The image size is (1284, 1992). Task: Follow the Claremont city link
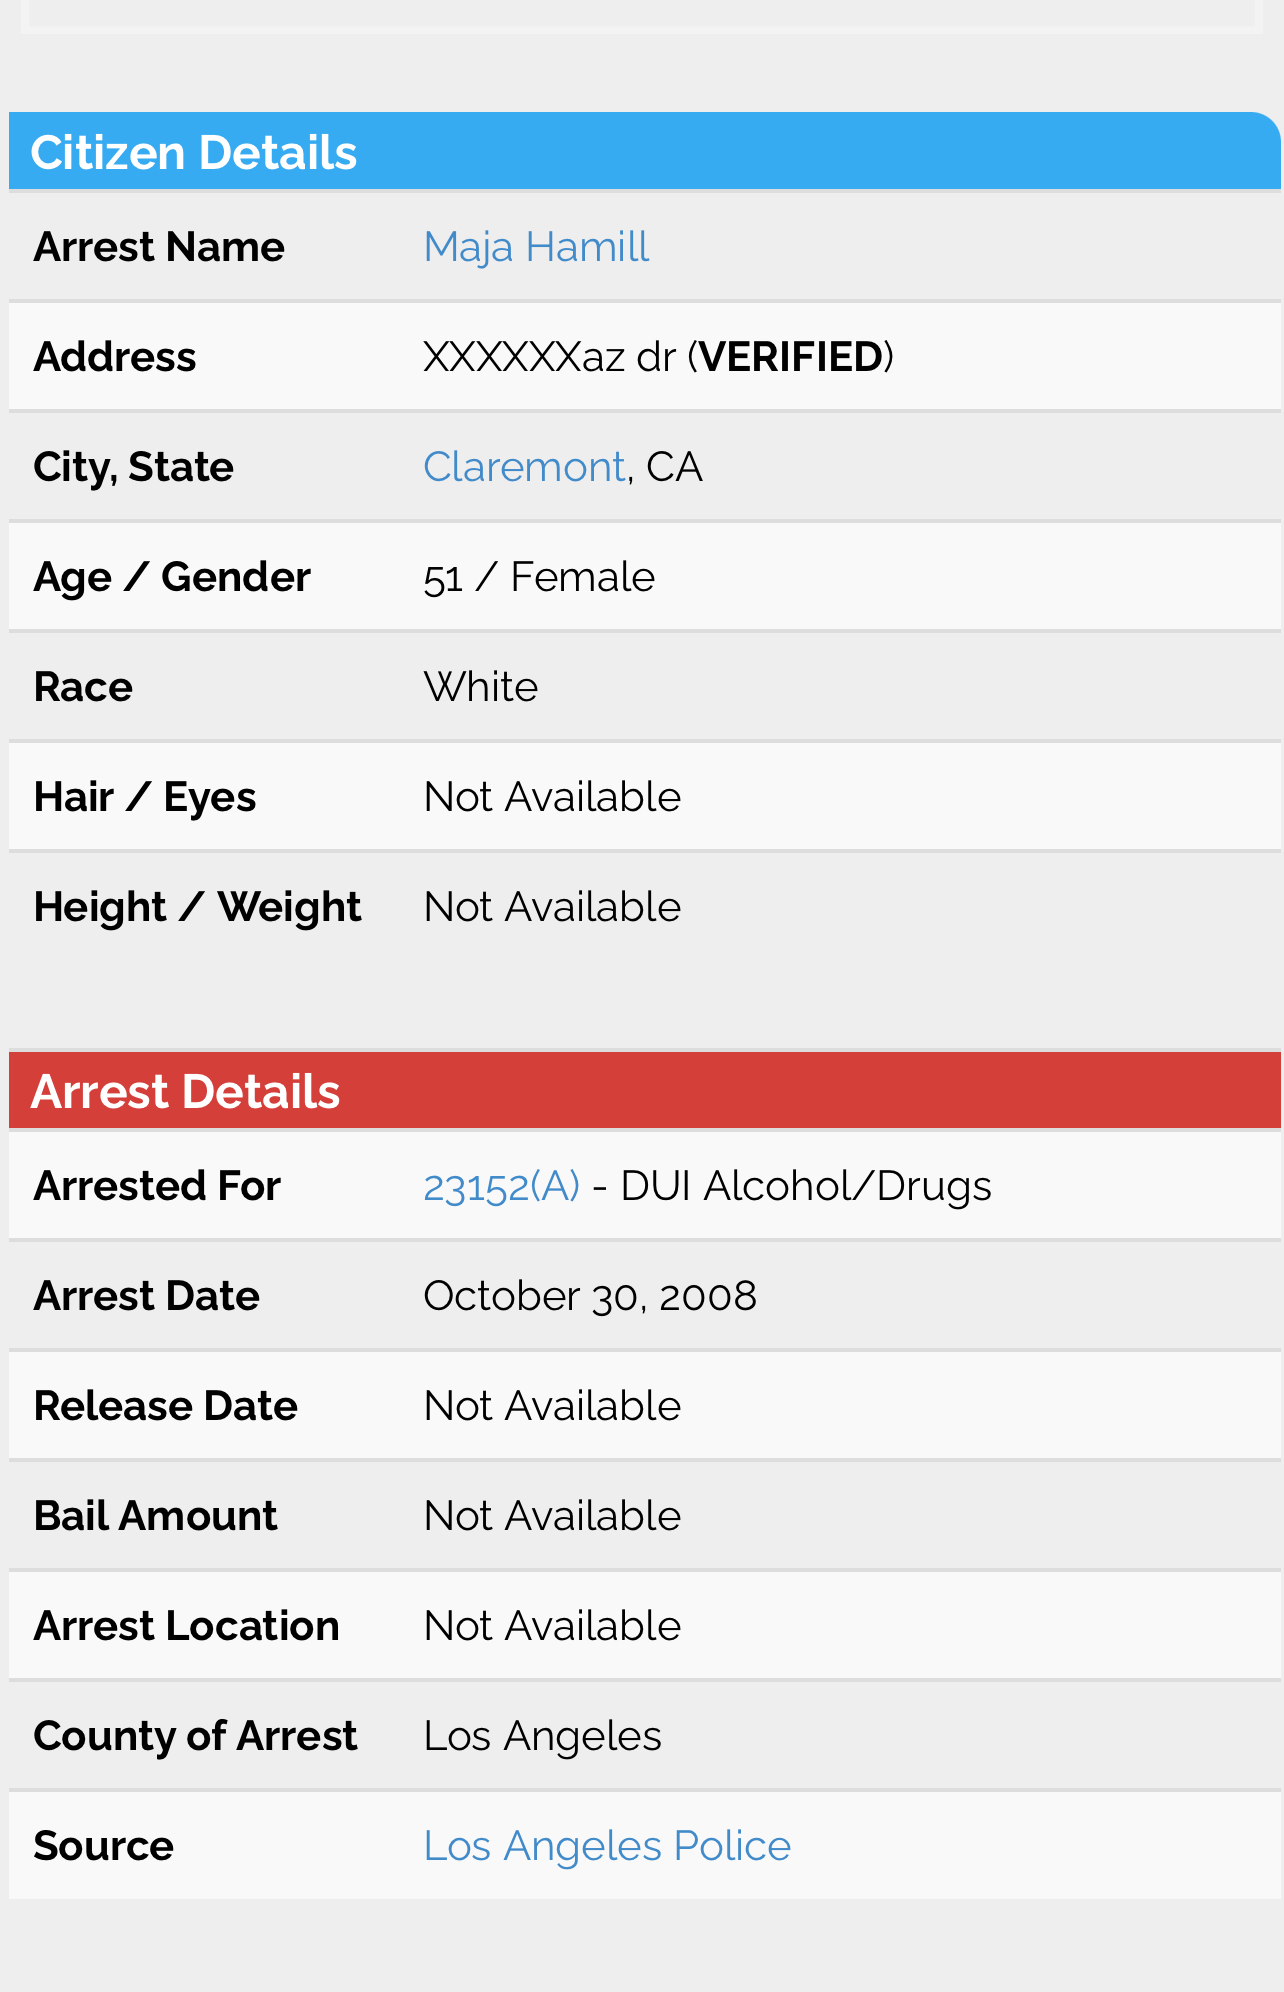524,467
